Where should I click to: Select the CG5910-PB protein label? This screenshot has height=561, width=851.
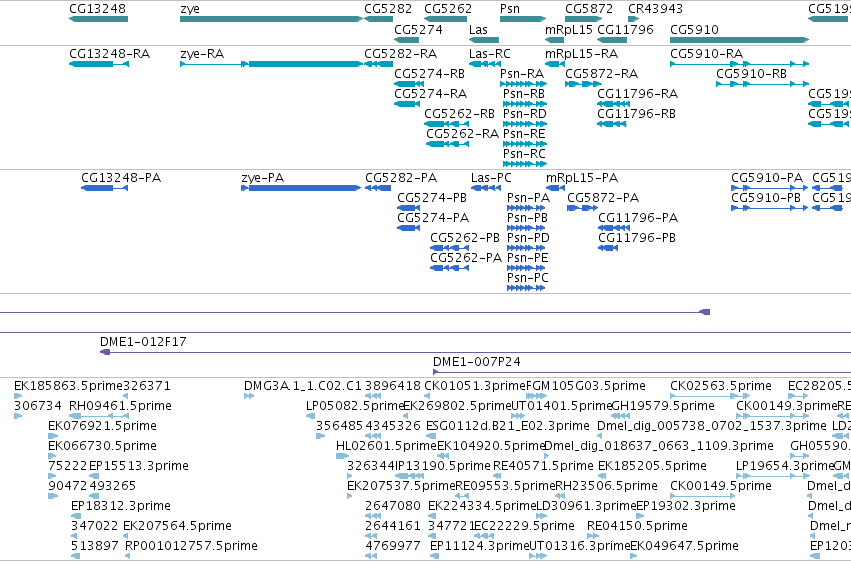click(x=766, y=198)
